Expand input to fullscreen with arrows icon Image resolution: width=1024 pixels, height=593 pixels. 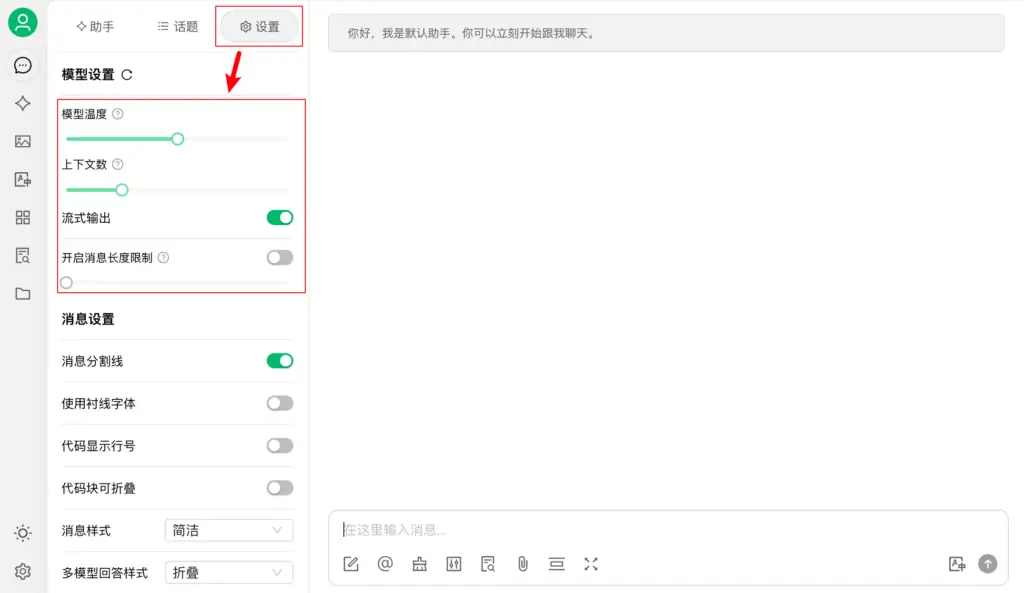[x=590, y=564]
